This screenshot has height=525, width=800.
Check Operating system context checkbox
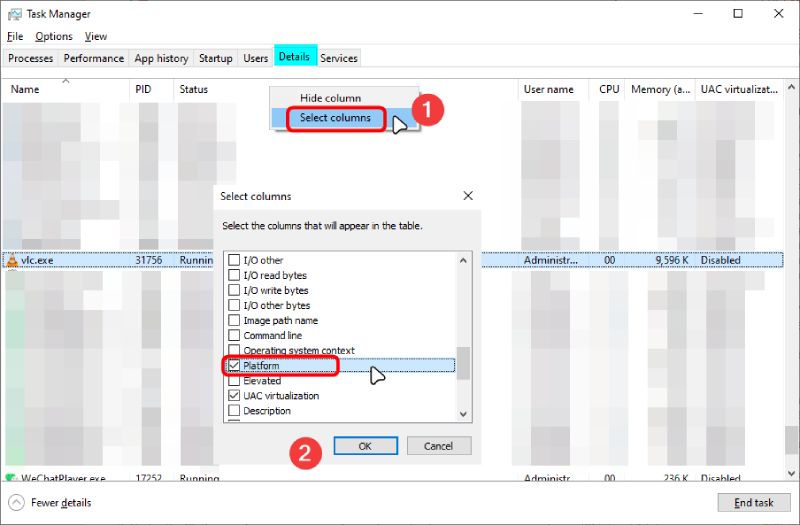(x=234, y=349)
